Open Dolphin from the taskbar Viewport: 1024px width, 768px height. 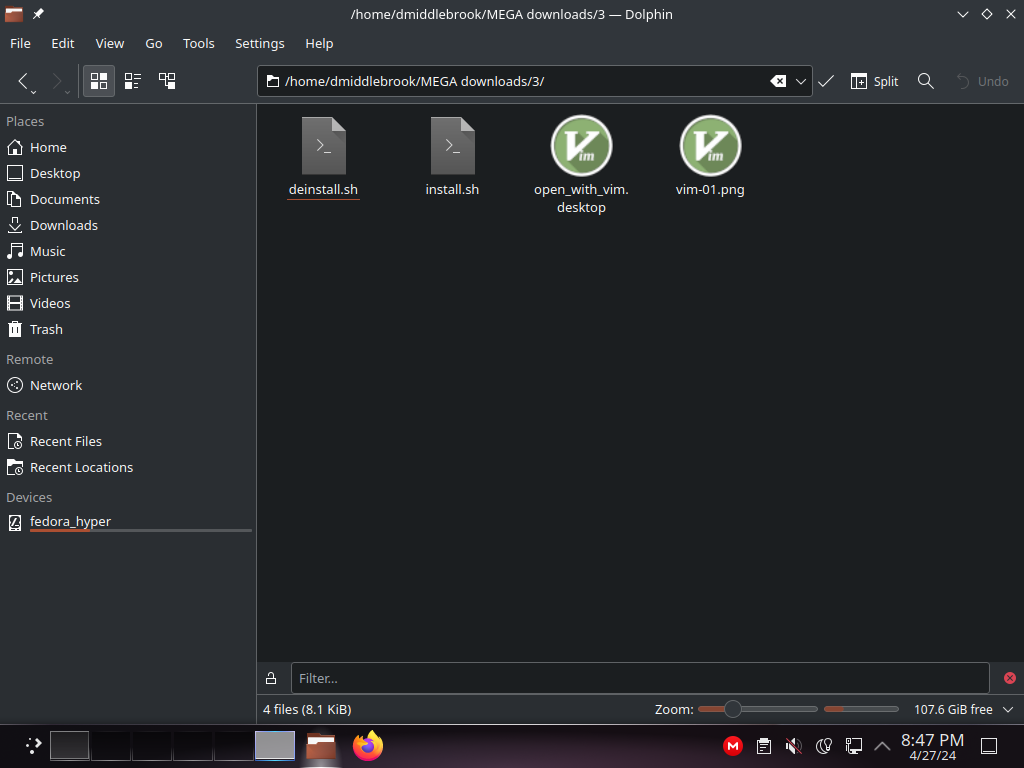[x=321, y=746]
